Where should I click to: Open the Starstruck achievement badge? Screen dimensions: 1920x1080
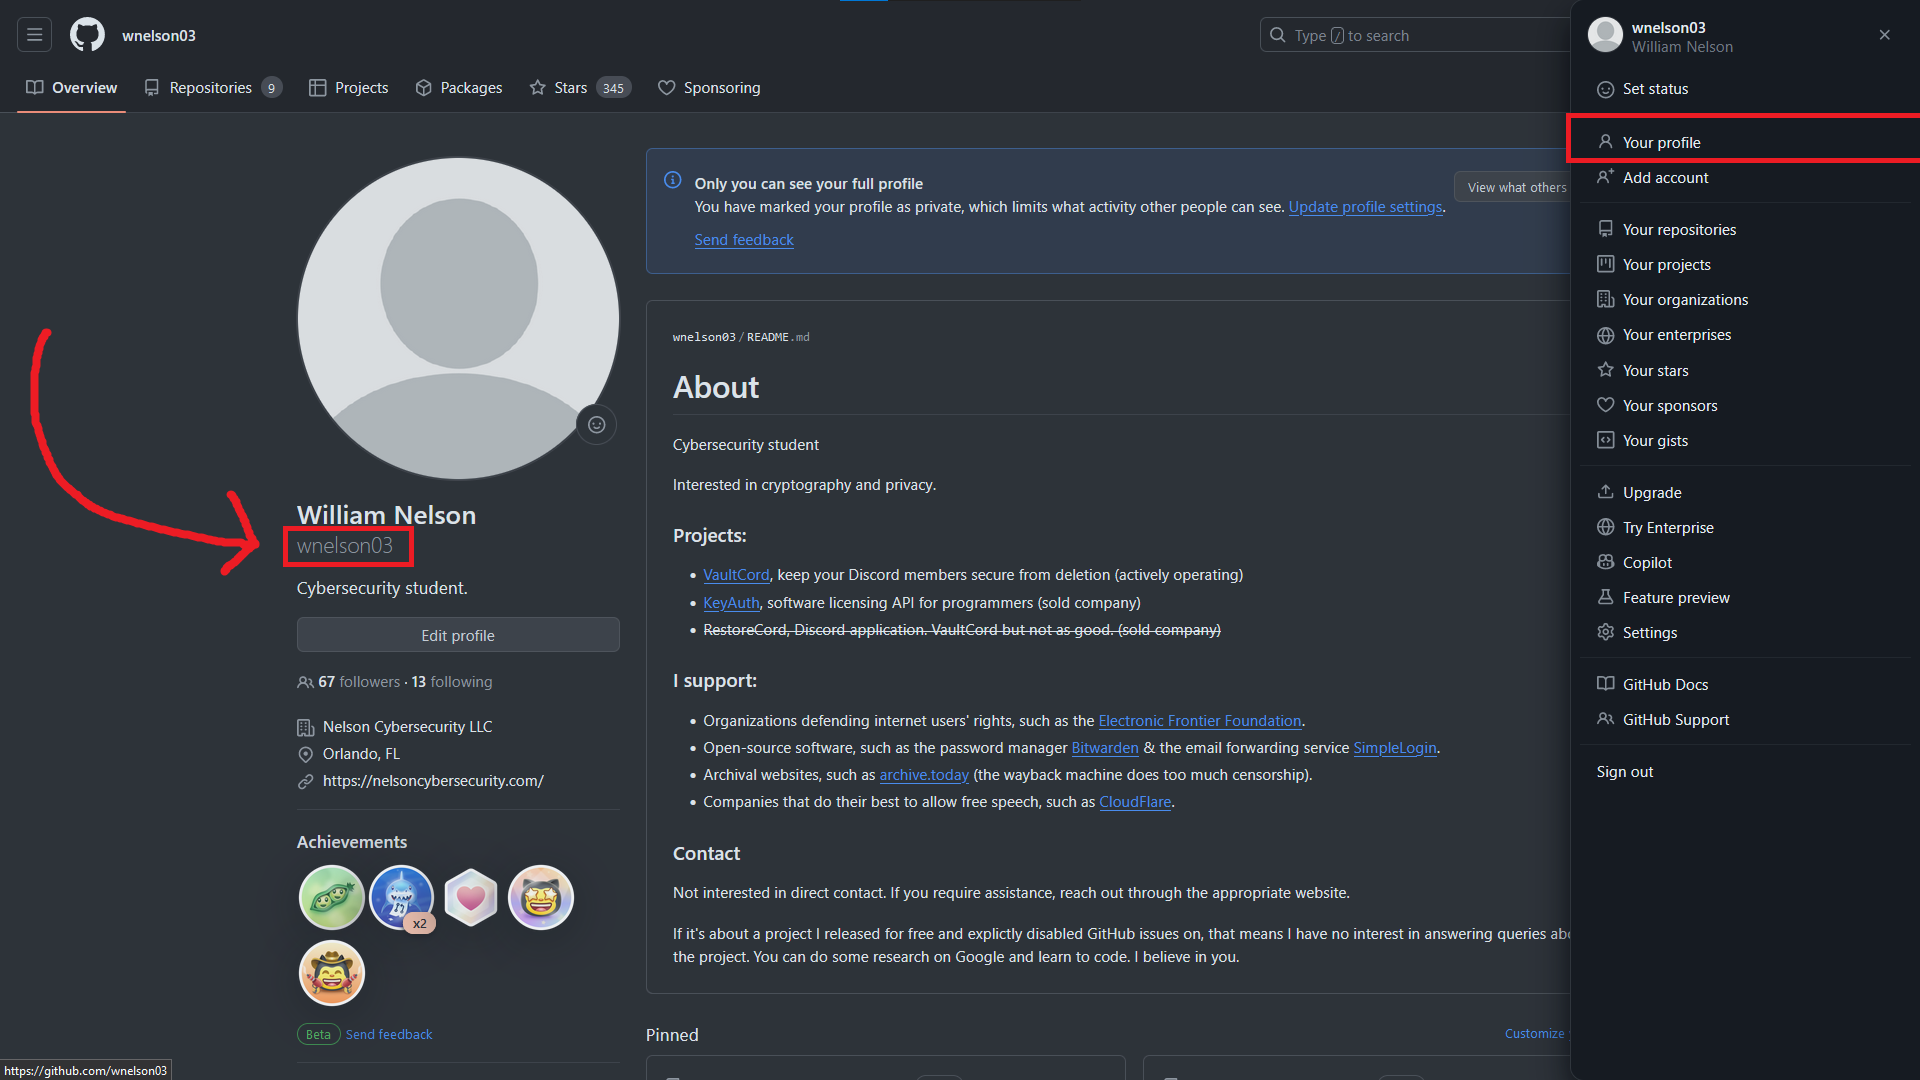click(x=541, y=897)
